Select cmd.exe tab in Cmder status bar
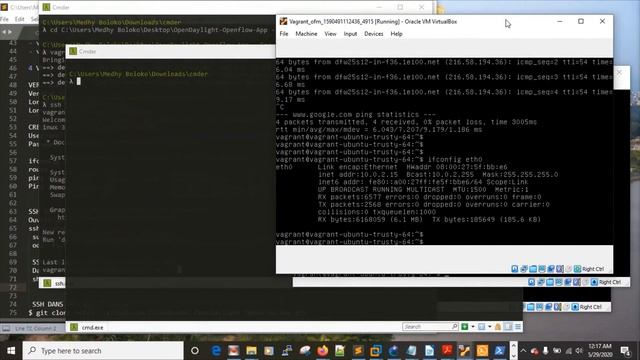Image resolution: width=640 pixels, height=360 pixels. pyautogui.click(x=87, y=327)
